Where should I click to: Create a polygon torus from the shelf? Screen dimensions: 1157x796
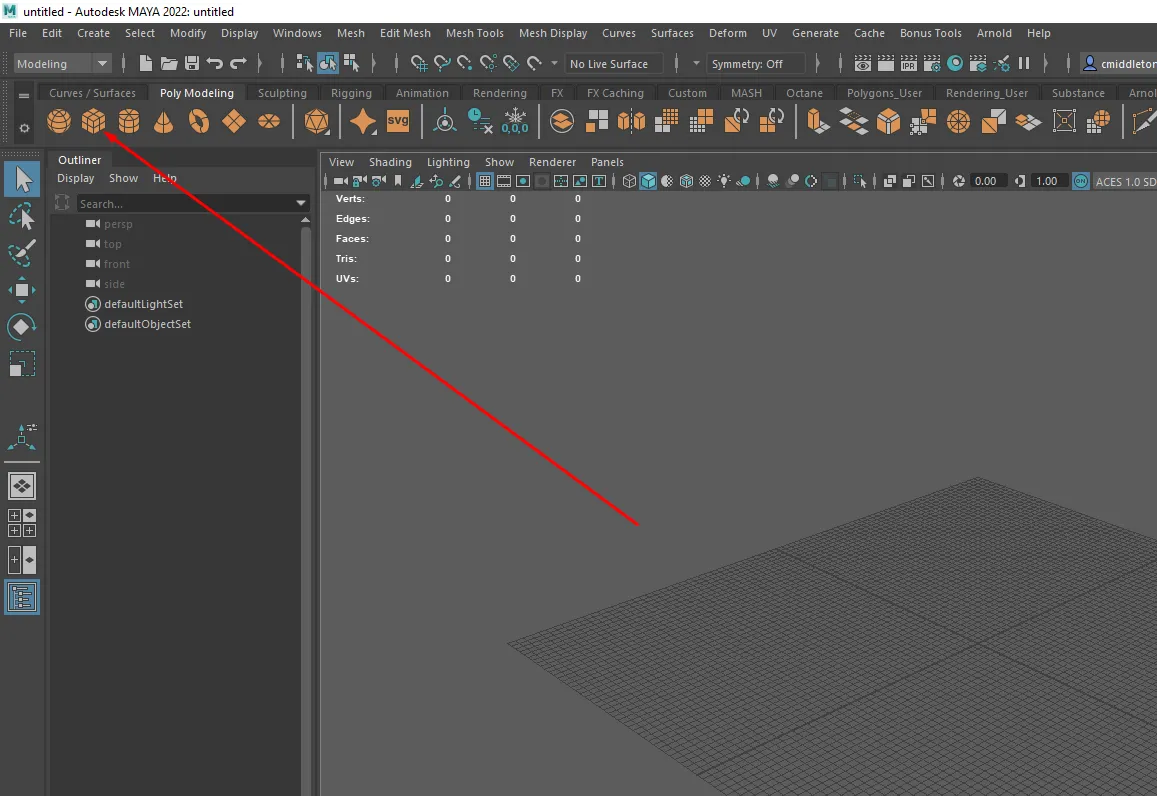[x=198, y=121]
